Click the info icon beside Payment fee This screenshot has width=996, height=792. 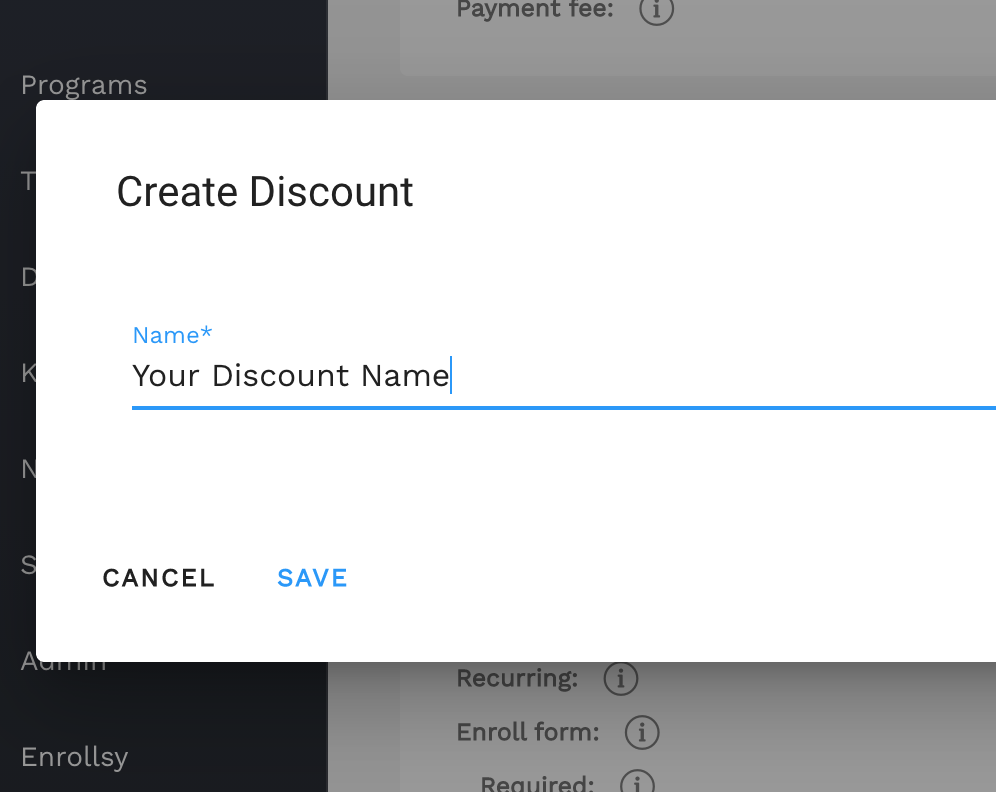coord(656,11)
